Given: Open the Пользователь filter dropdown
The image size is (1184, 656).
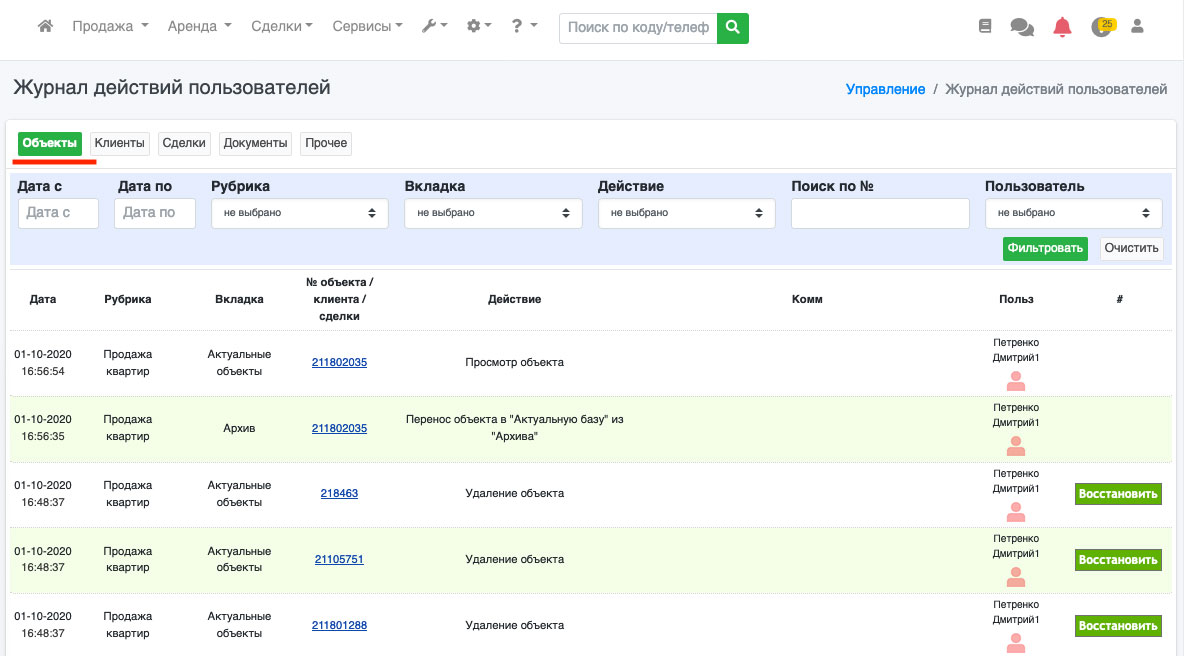Looking at the screenshot, I should [x=1073, y=213].
